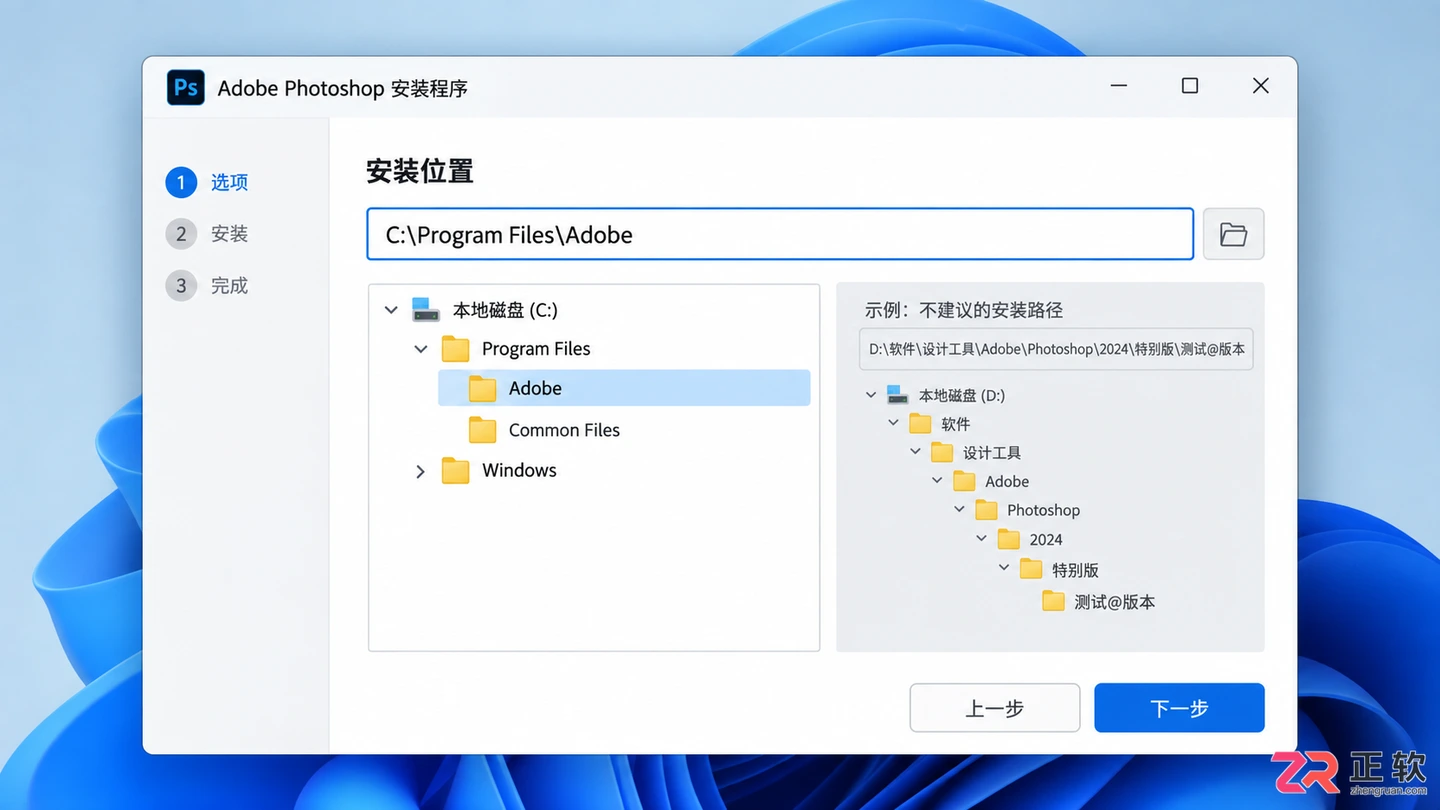Select the 设计工具 label text
Image resolution: width=1440 pixels, height=810 pixels.
click(992, 453)
